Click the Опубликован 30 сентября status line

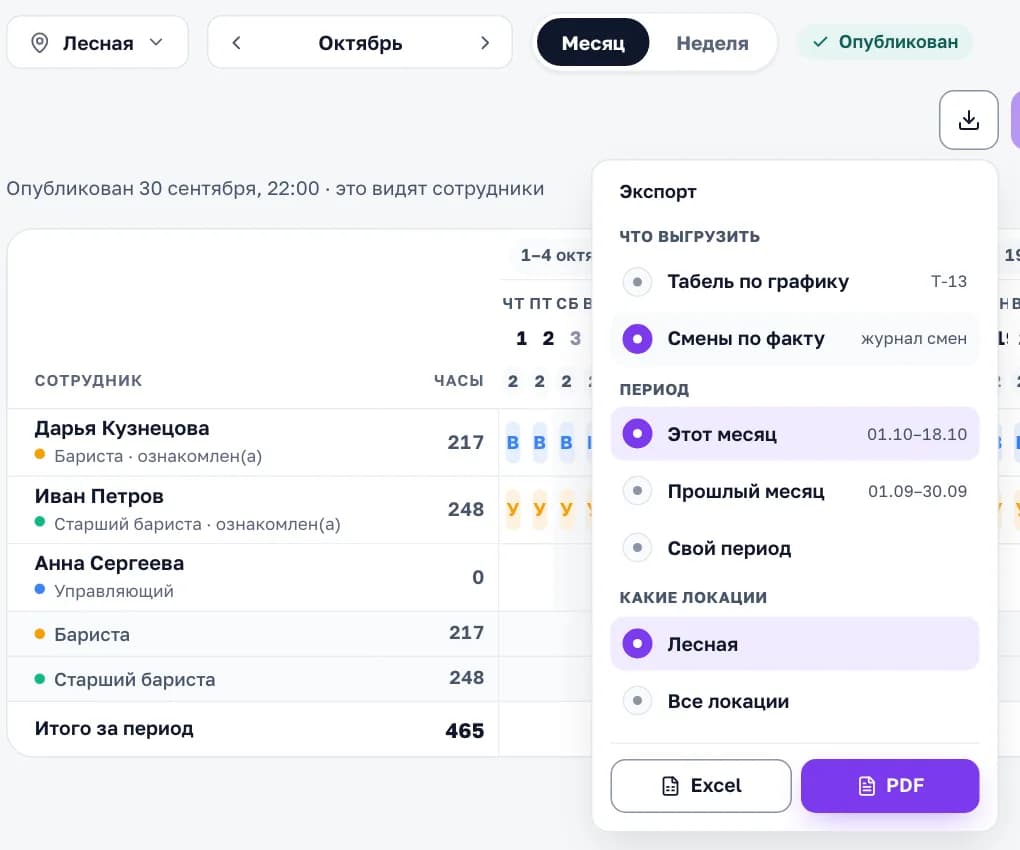[x=275, y=189]
